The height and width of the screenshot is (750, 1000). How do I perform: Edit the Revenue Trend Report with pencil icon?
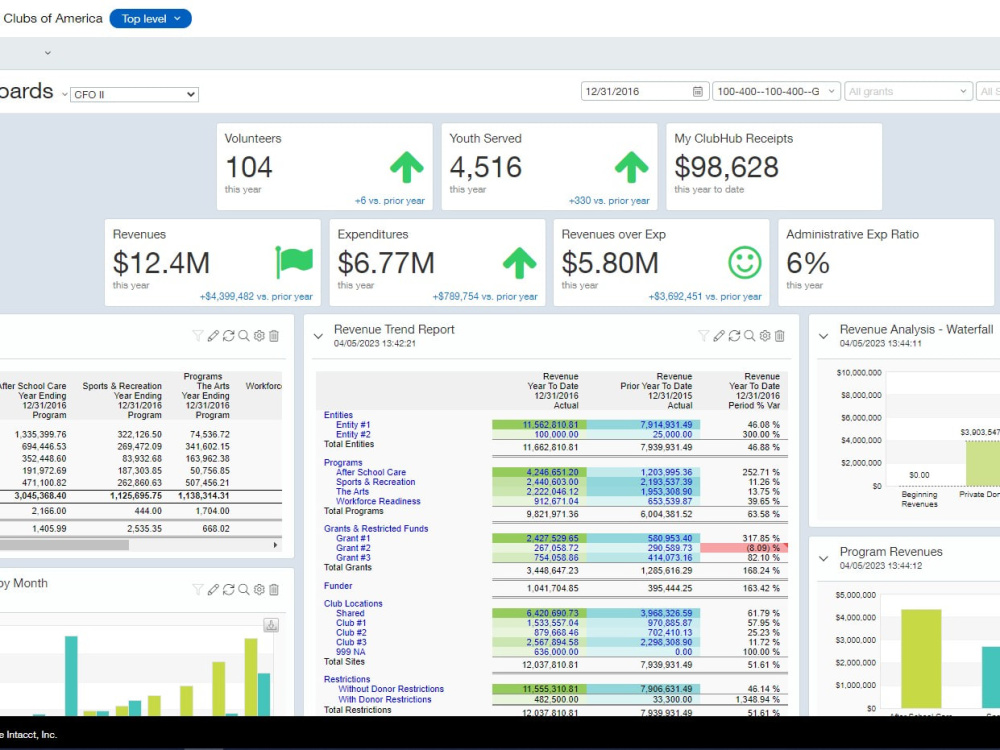pos(719,335)
